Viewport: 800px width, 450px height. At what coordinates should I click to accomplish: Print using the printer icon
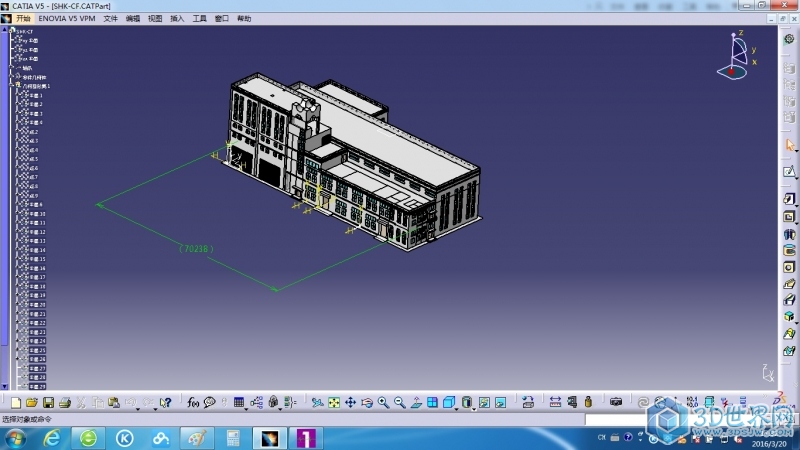65,403
